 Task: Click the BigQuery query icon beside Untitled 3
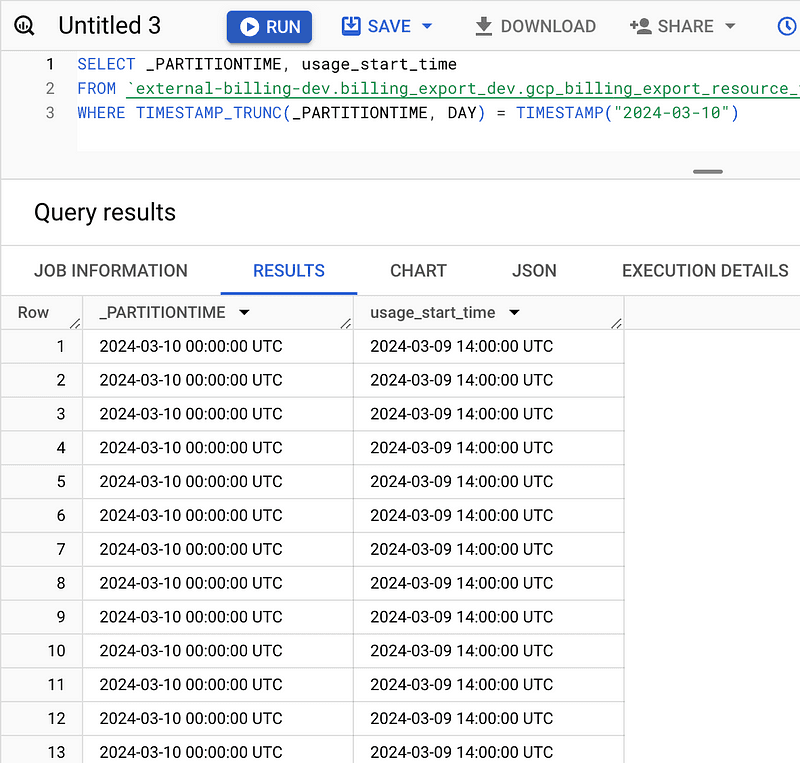click(24, 26)
